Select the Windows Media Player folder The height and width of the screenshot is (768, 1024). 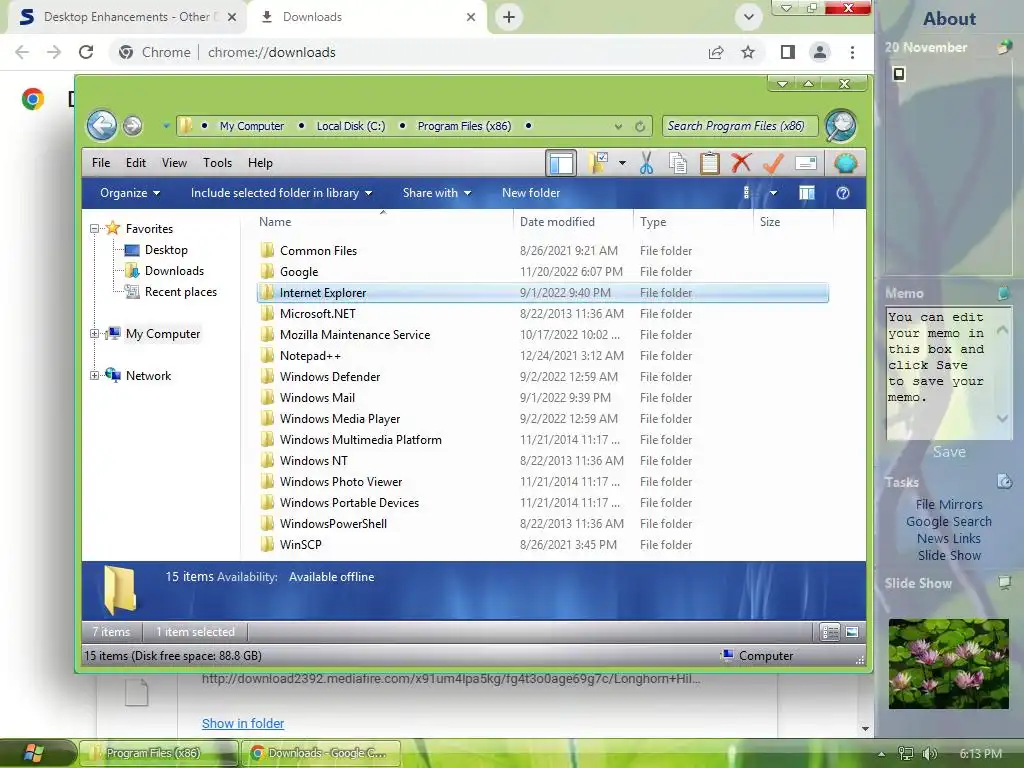coord(543,419)
